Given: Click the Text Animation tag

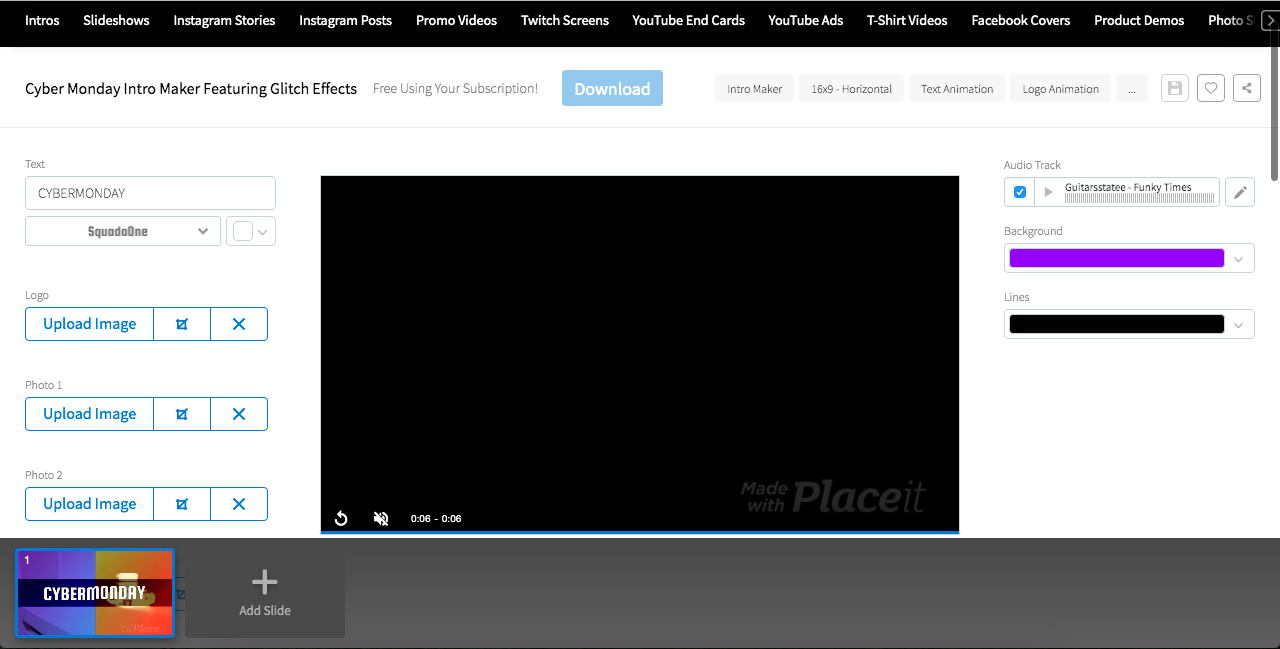Looking at the screenshot, I should point(957,89).
